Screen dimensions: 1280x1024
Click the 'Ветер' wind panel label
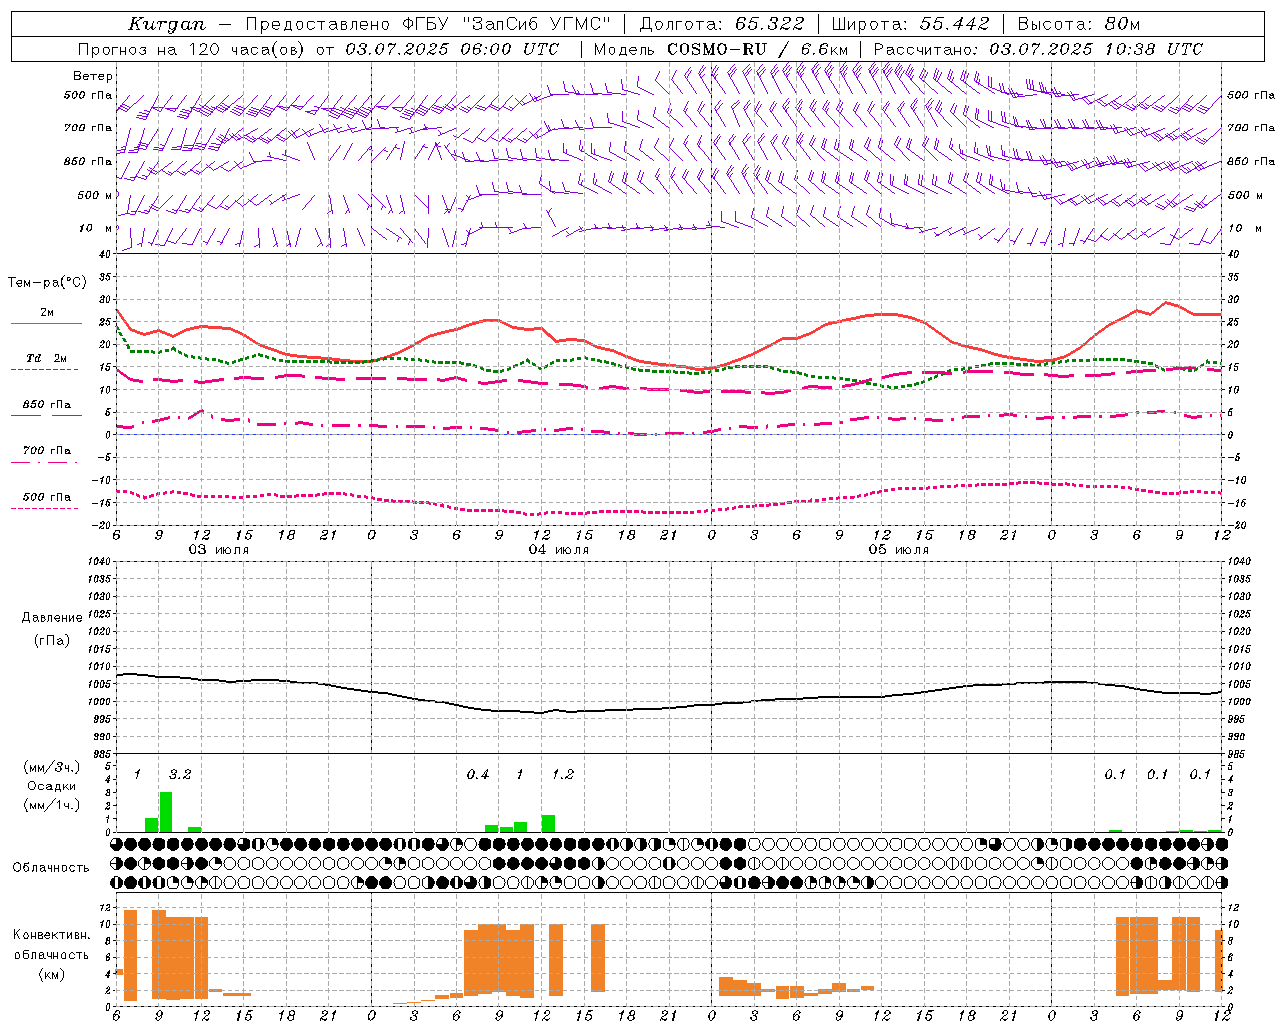tap(93, 76)
